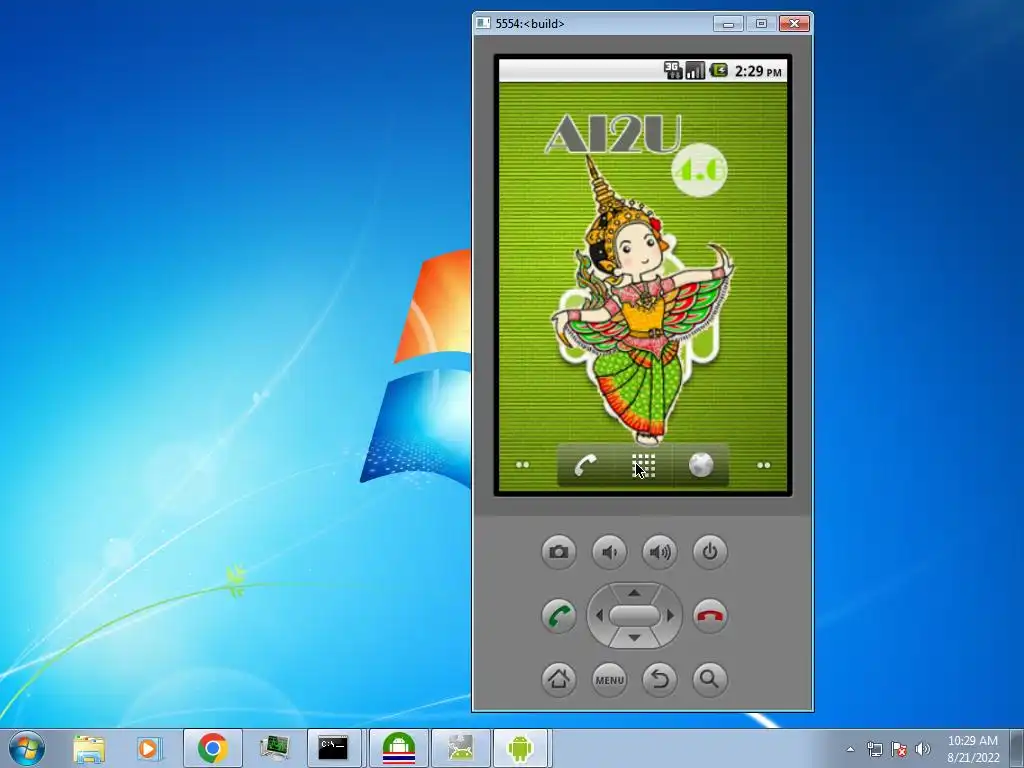Click the D-pad center select button

click(634, 615)
